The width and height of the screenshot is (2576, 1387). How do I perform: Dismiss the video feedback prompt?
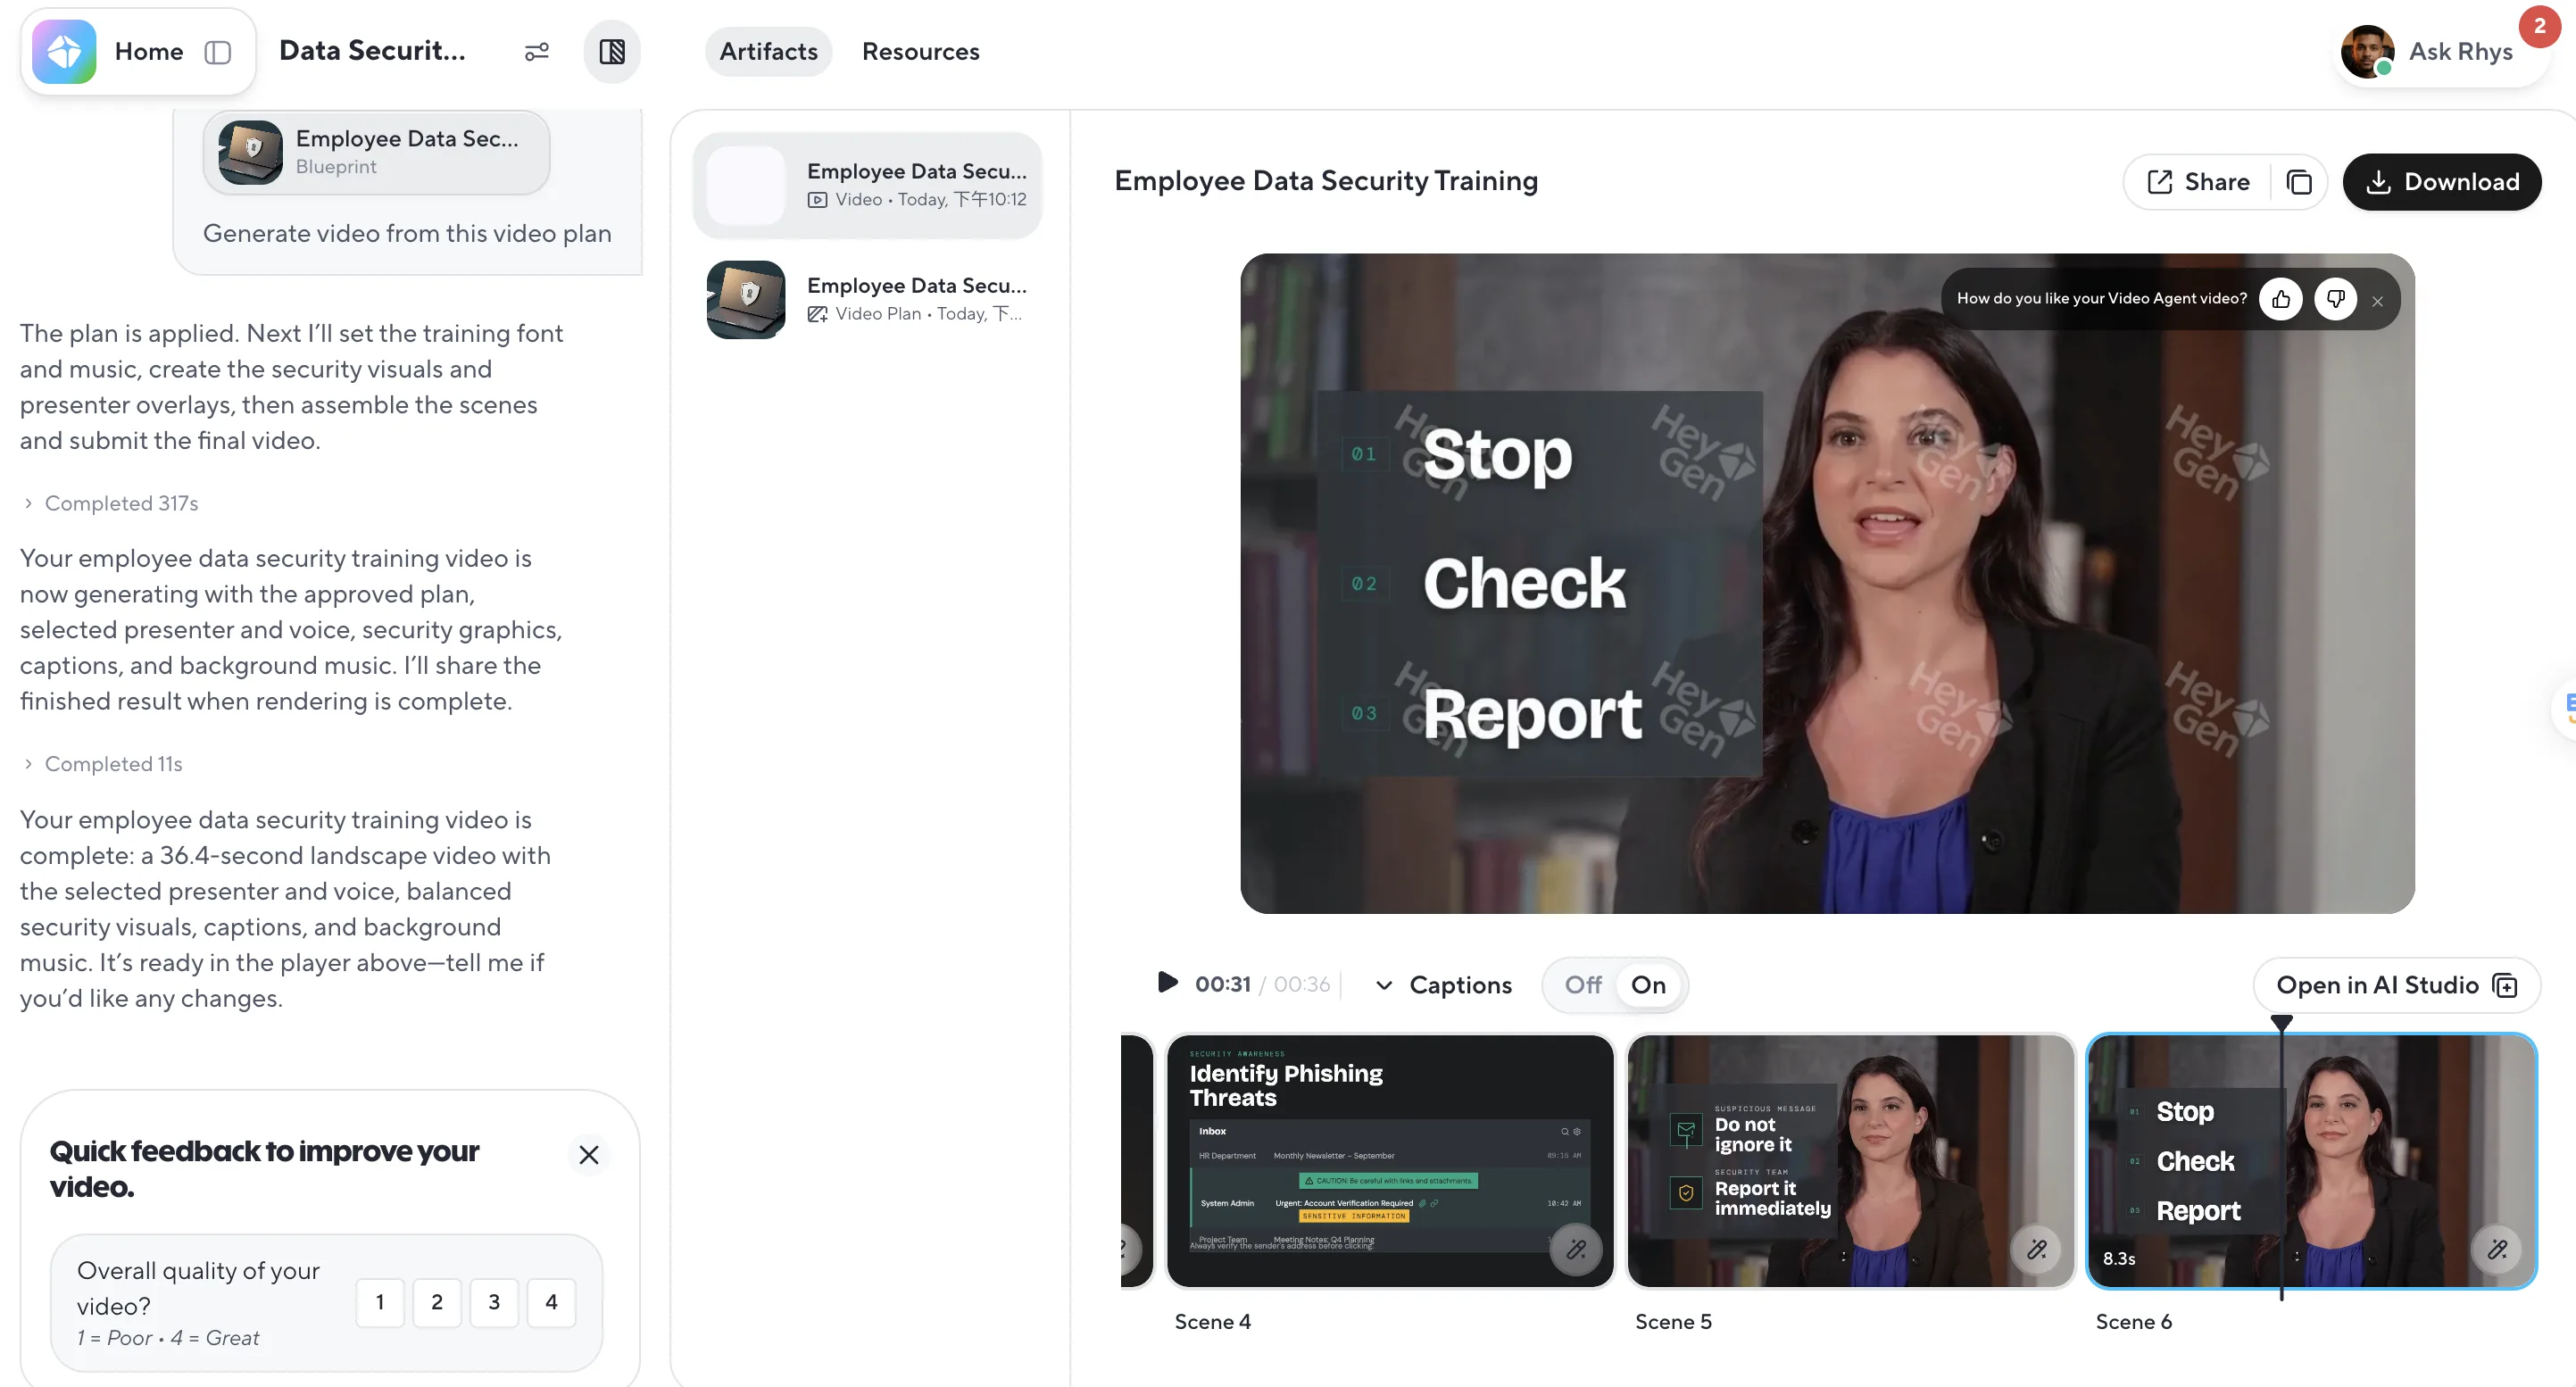click(x=2378, y=301)
